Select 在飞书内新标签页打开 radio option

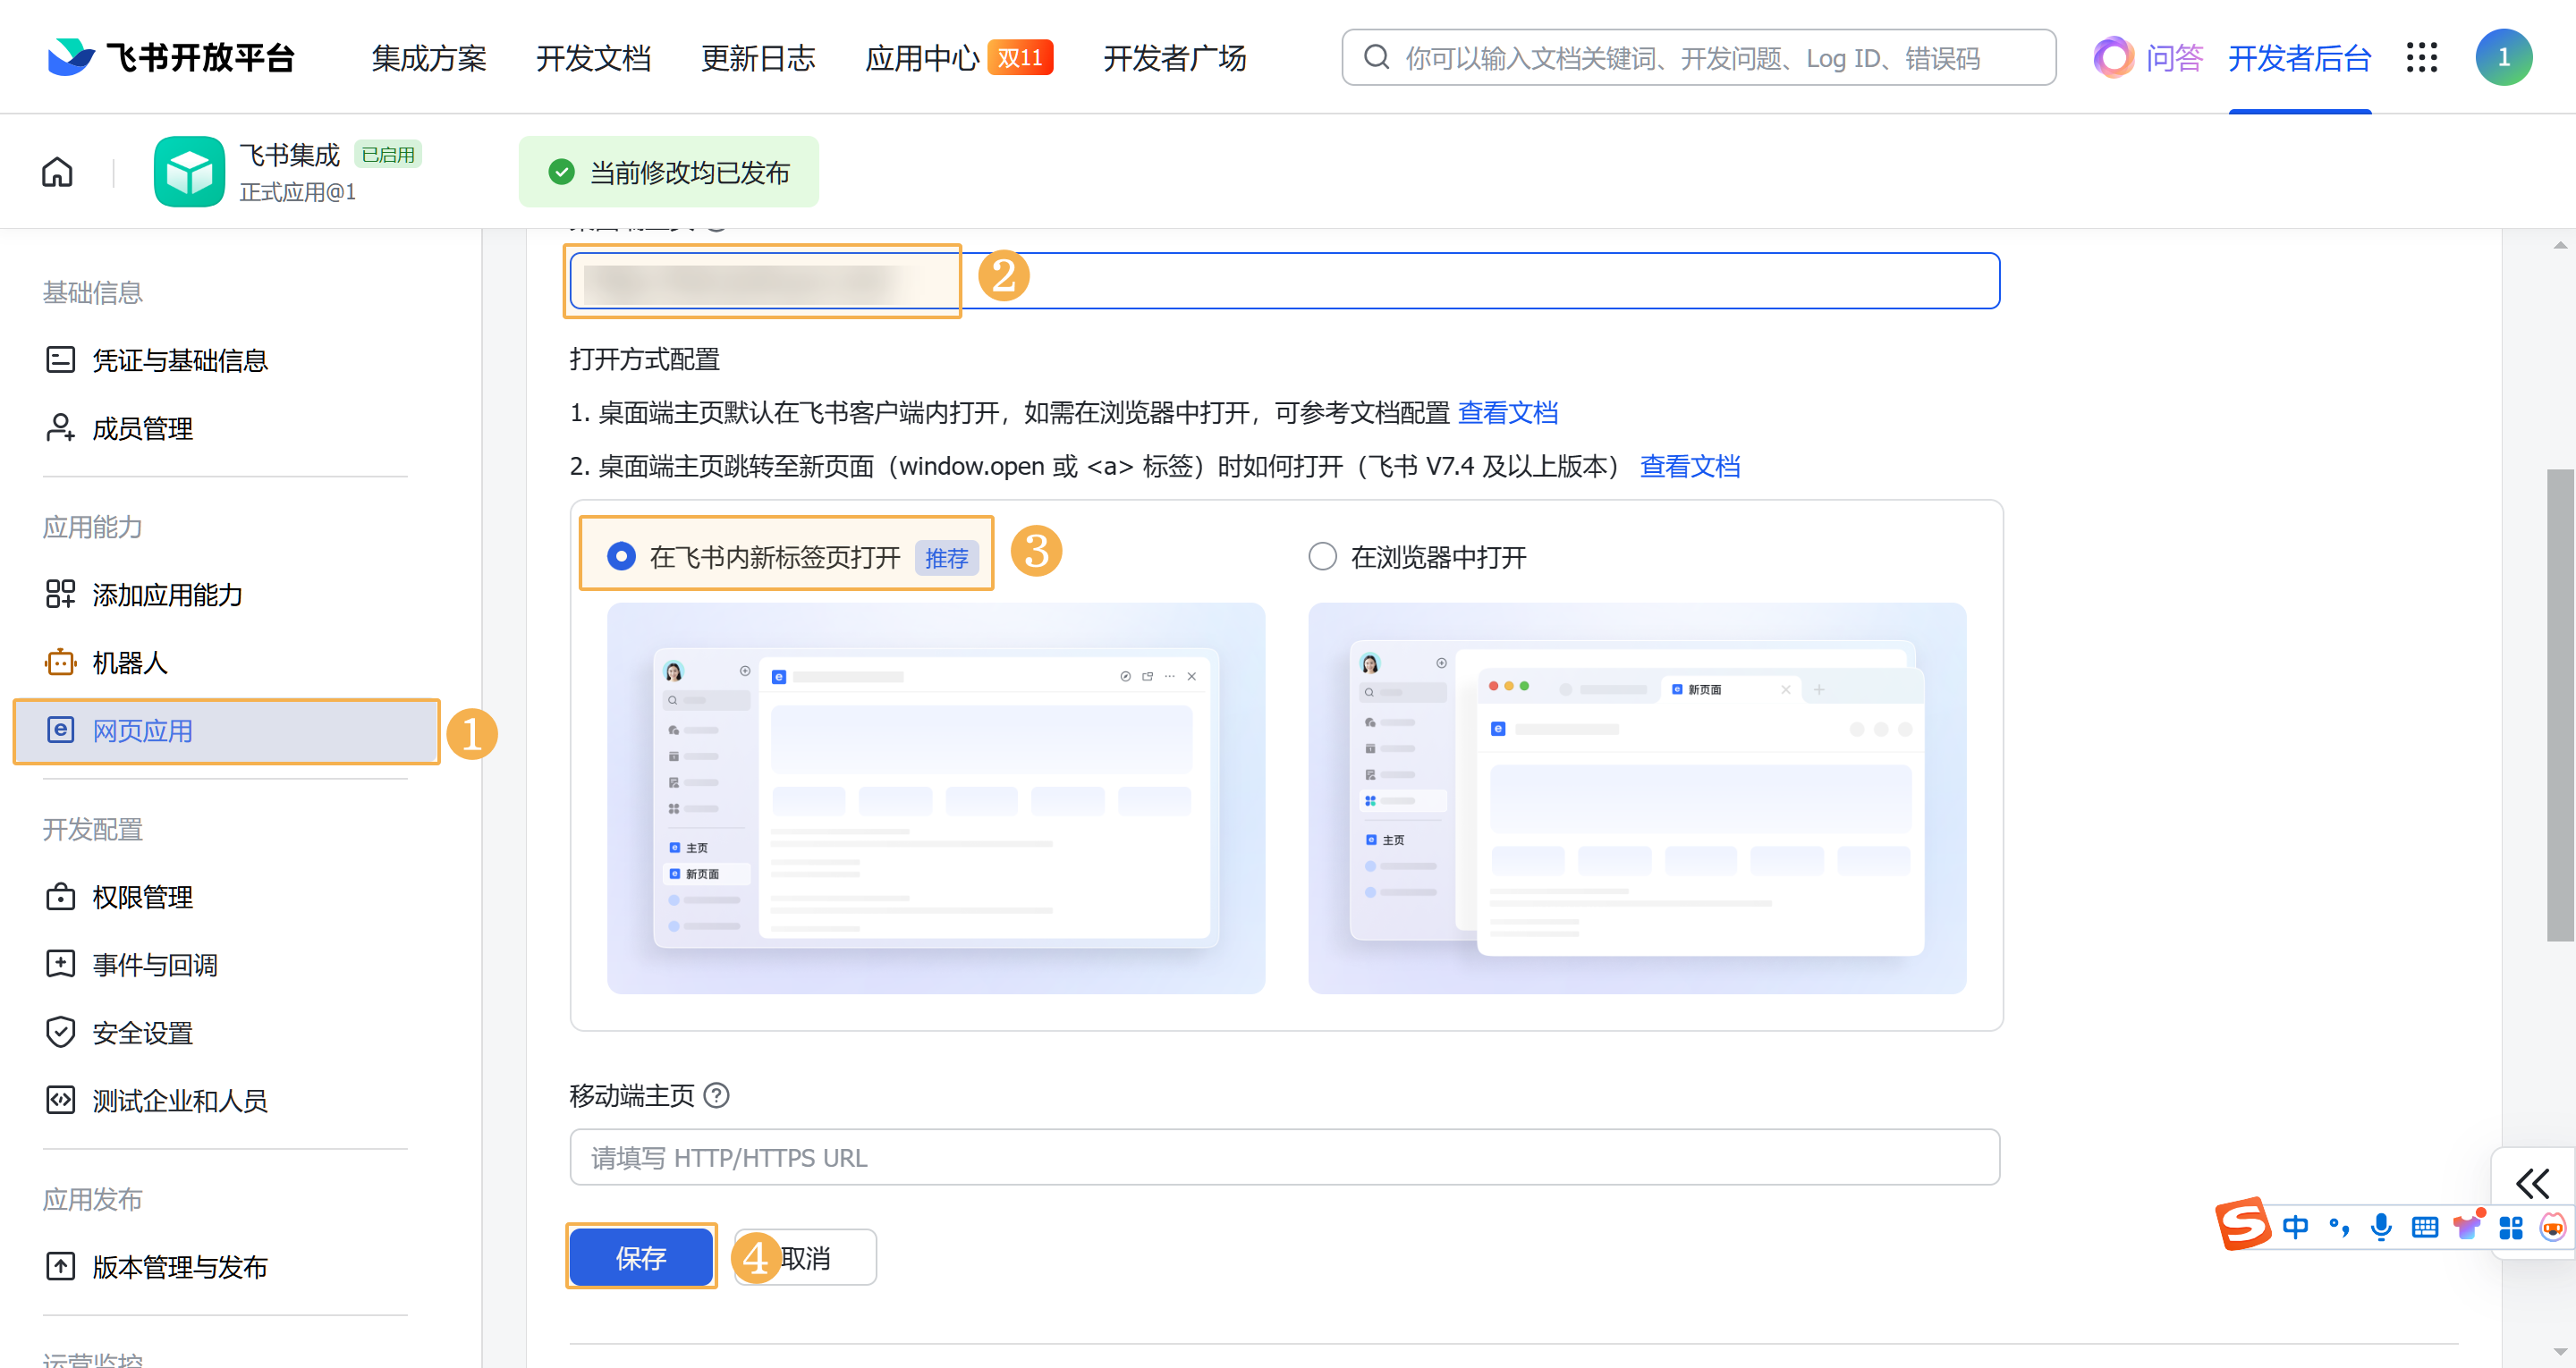[621, 557]
